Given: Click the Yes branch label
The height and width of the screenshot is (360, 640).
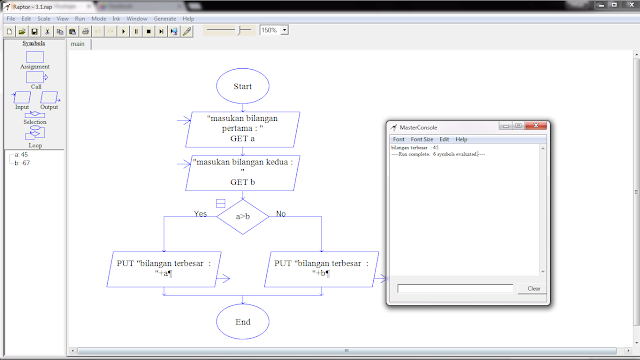Looking at the screenshot, I should (200, 213).
